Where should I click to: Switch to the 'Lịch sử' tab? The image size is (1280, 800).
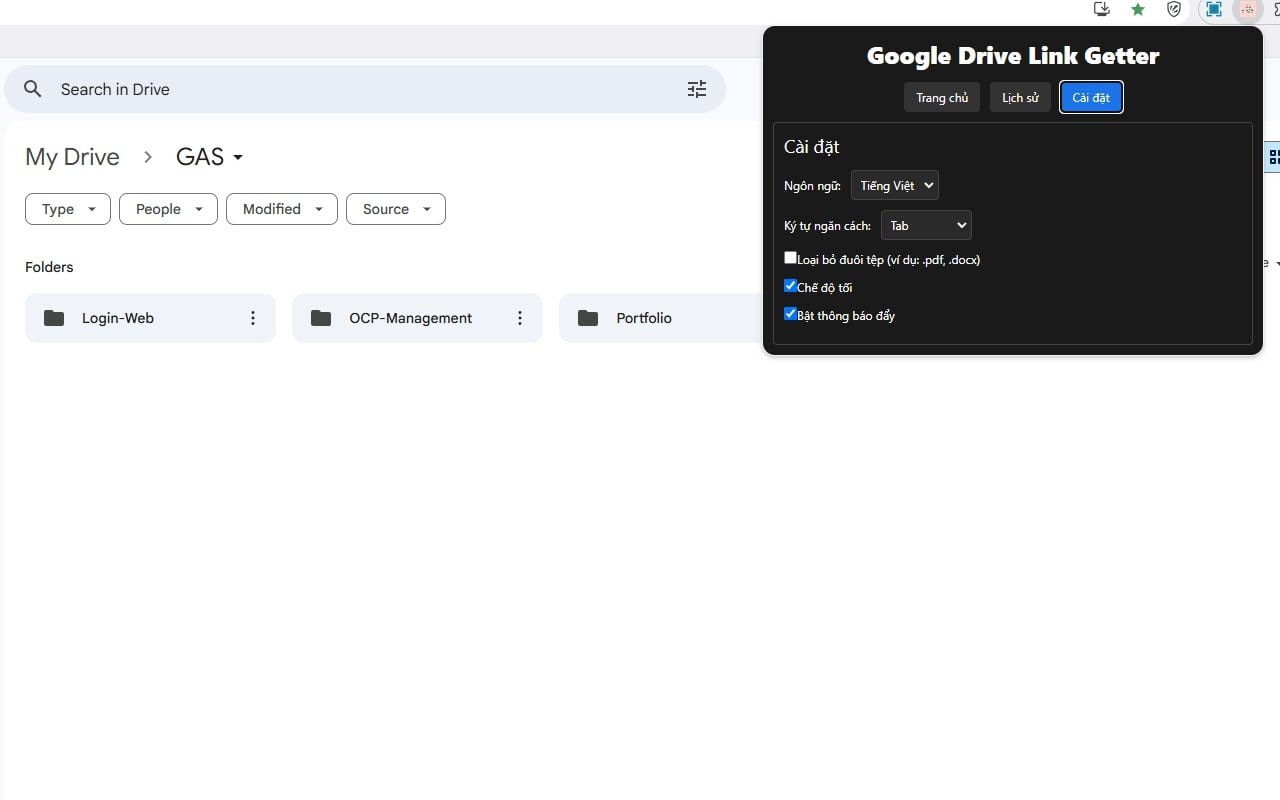[x=1020, y=97]
